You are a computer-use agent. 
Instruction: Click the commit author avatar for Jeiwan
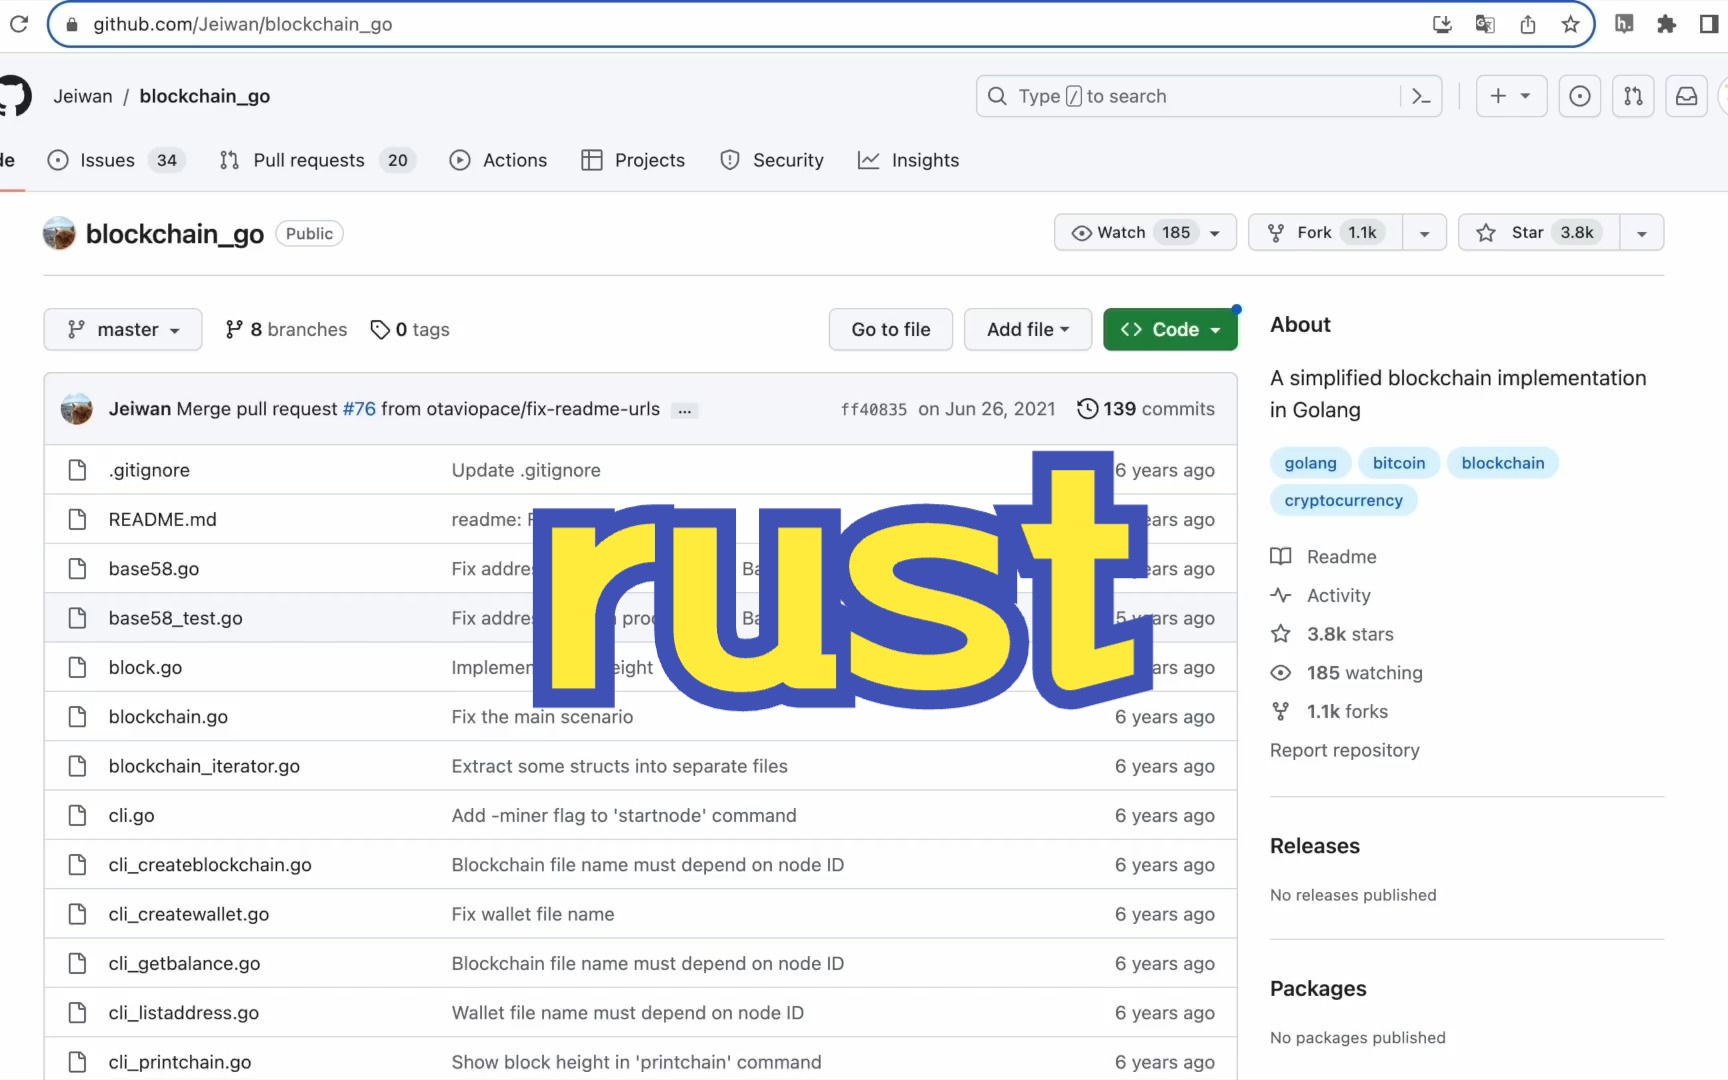click(x=77, y=409)
